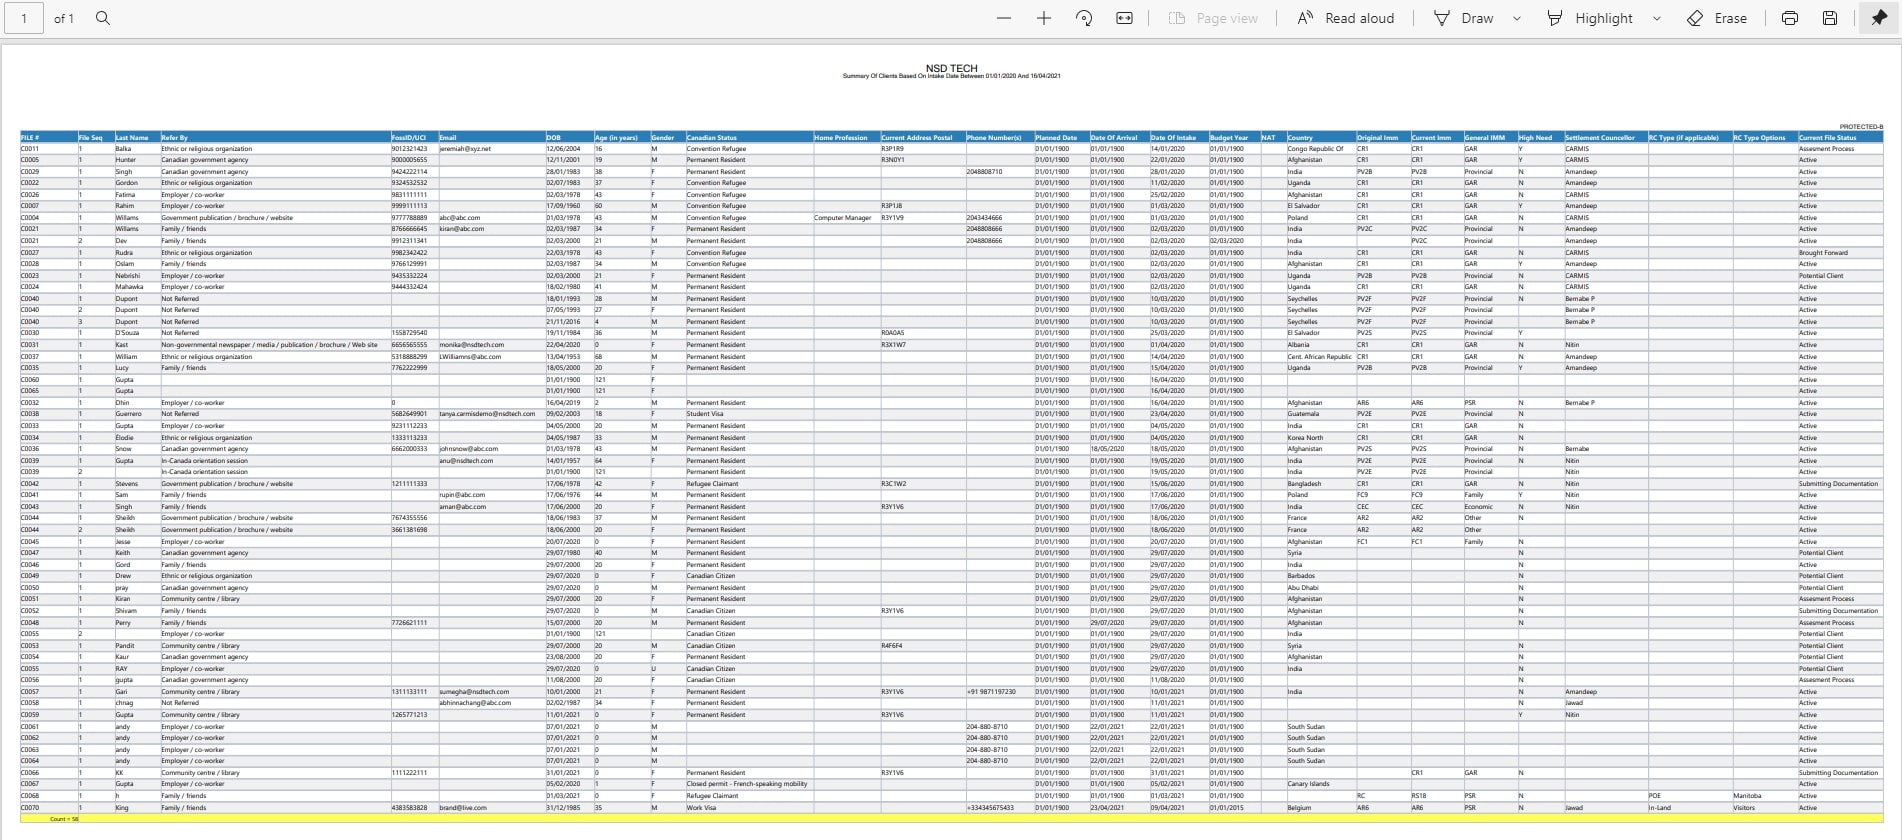Select the Erase tool
Image resolution: width=1902 pixels, height=840 pixels.
(x=1717, y=18)
